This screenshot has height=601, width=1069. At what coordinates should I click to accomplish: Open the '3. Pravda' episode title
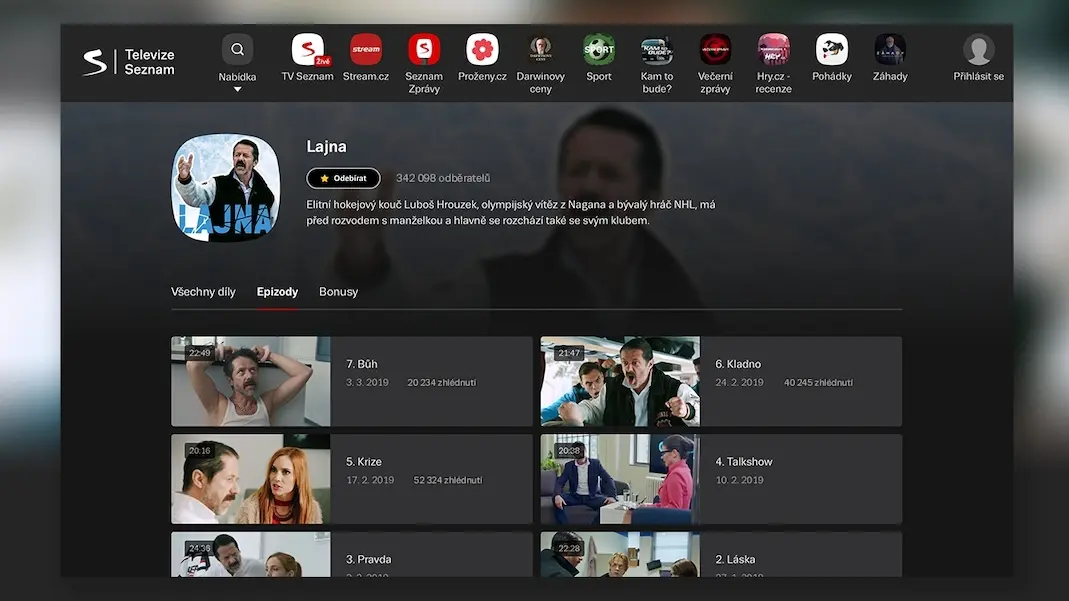click(x=368, y=559)
